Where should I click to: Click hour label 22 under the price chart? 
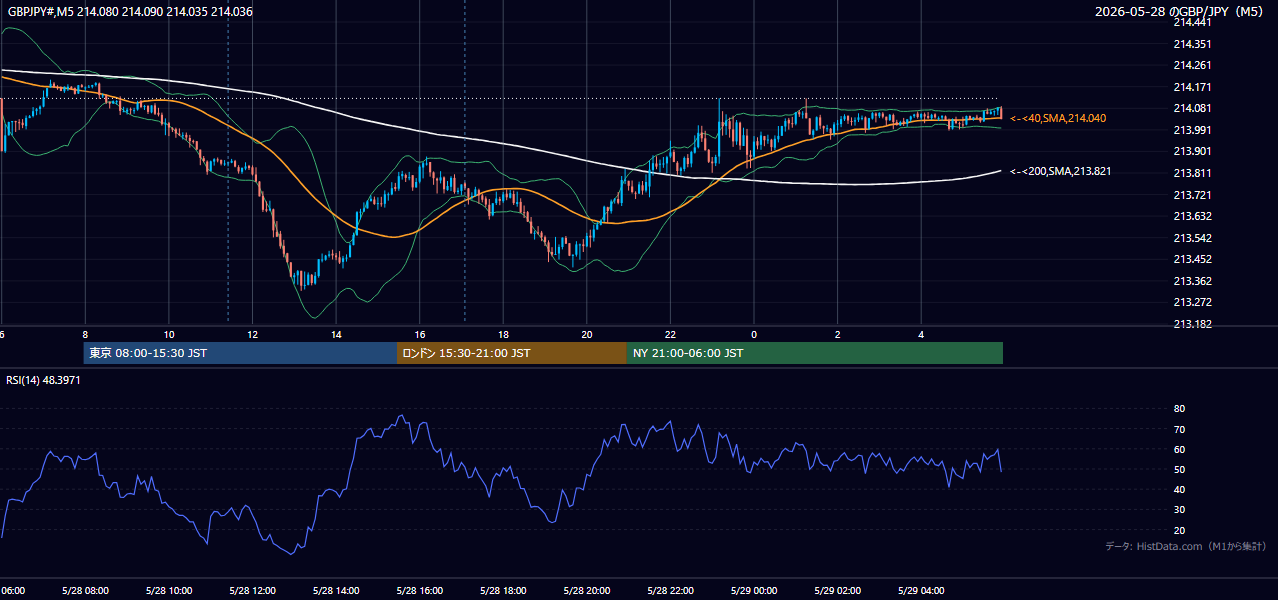tap(670, 334)
